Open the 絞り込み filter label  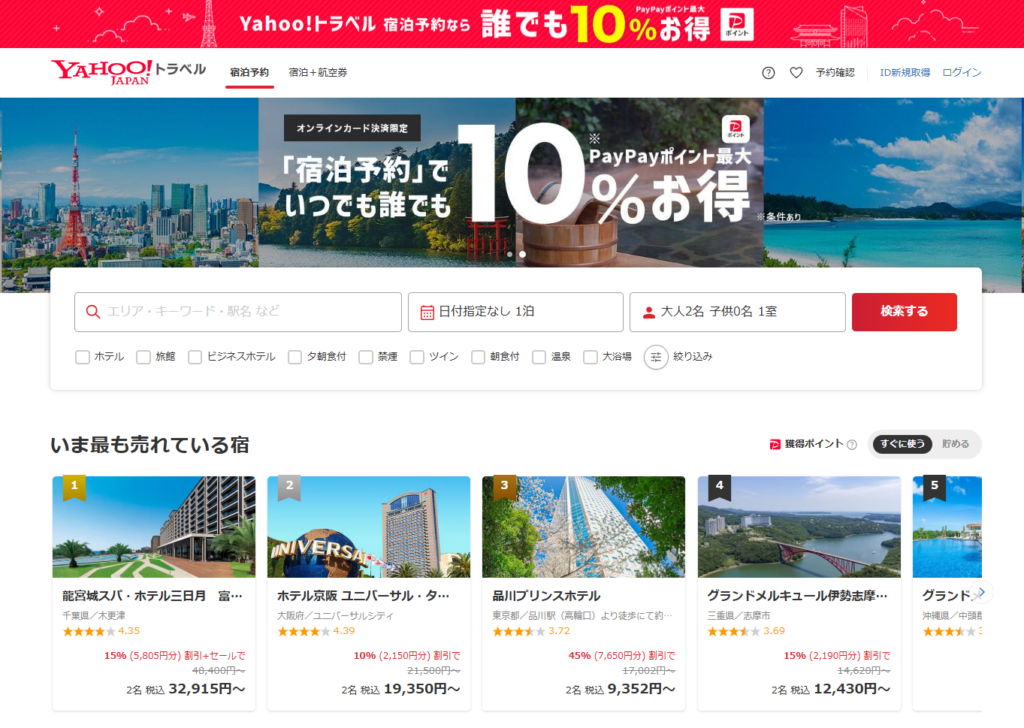pyautogui.click(x=693, y=357)
